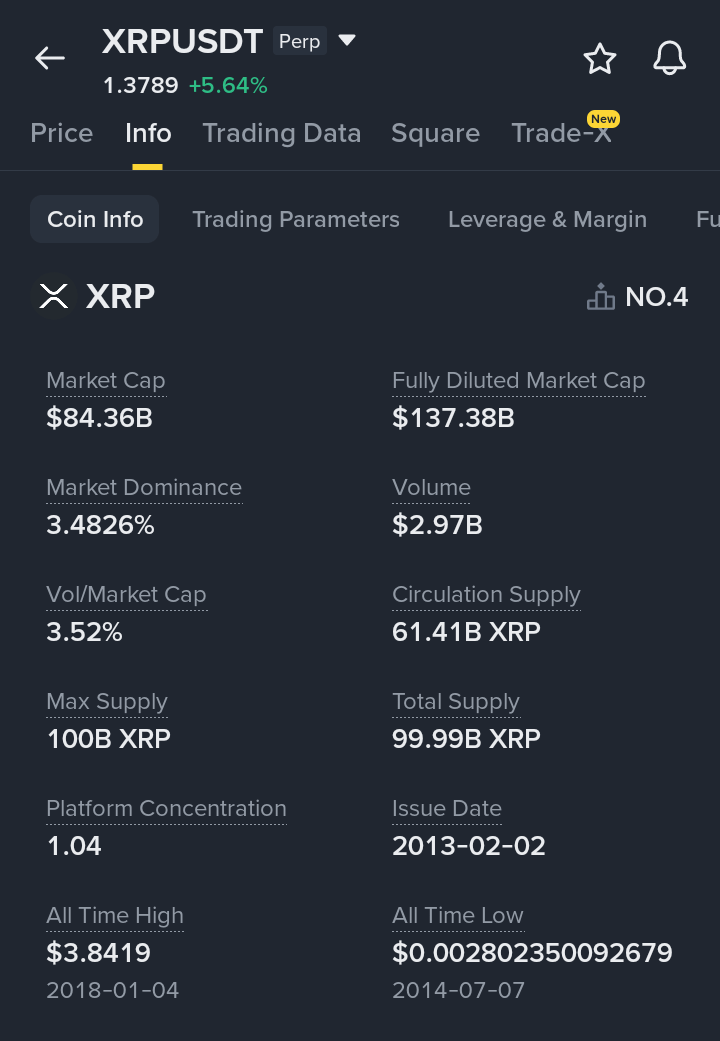The image size is (720, 1041).
Task: Tap the Fully Diluted Market Cap label
Action: click(518, 381)
